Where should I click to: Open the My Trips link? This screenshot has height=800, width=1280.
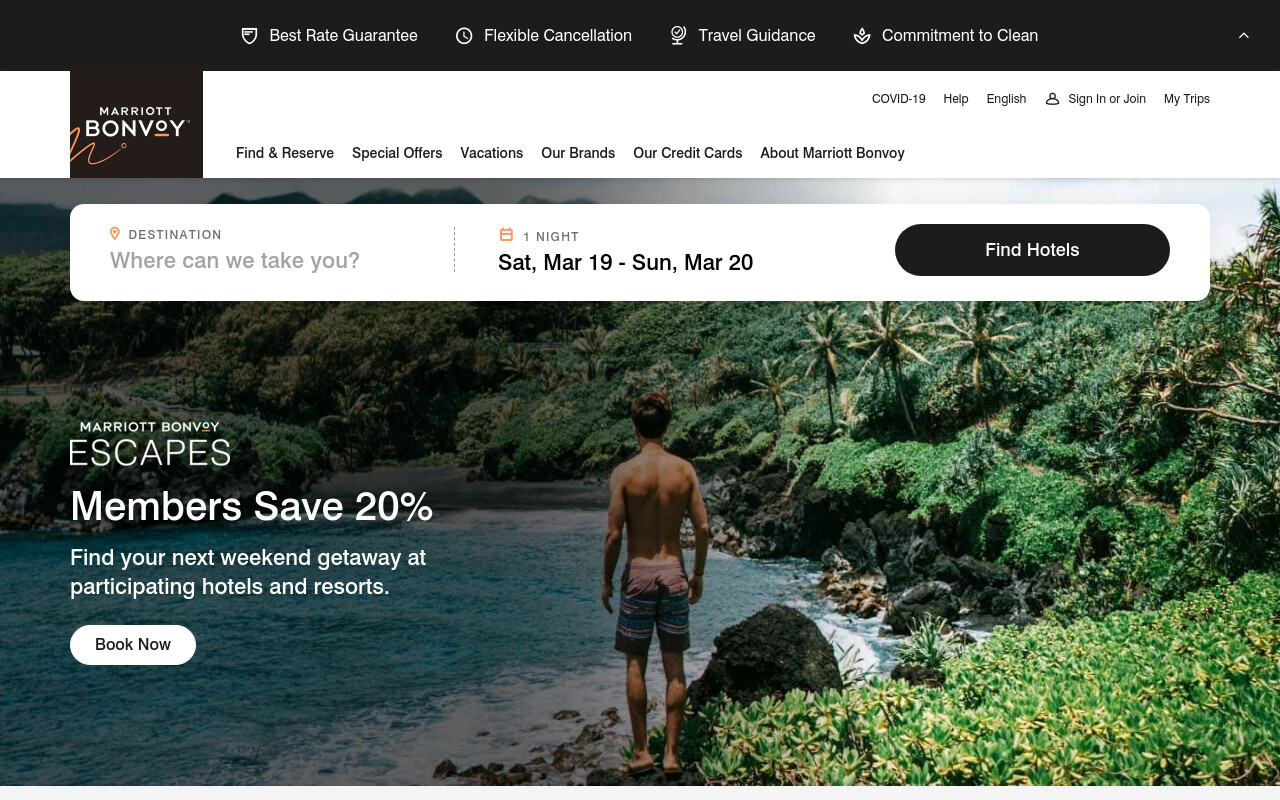point(1187,99)
